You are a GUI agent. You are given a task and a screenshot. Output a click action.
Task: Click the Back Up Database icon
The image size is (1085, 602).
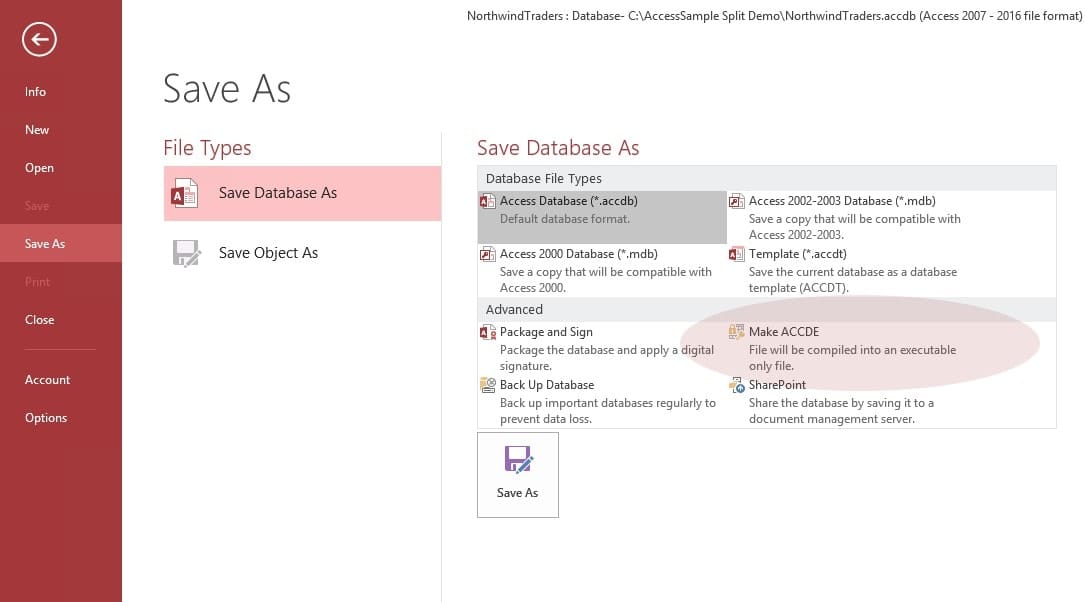point(487,385)
